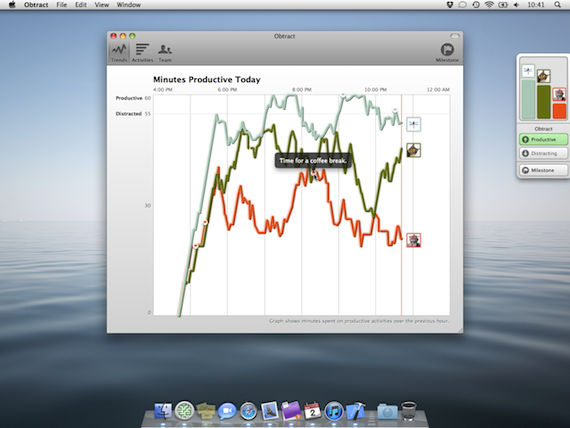Open iChat from the Dock
Image resolution: width=570 pixels, height=428 pixels.
[x=227, y=411]
